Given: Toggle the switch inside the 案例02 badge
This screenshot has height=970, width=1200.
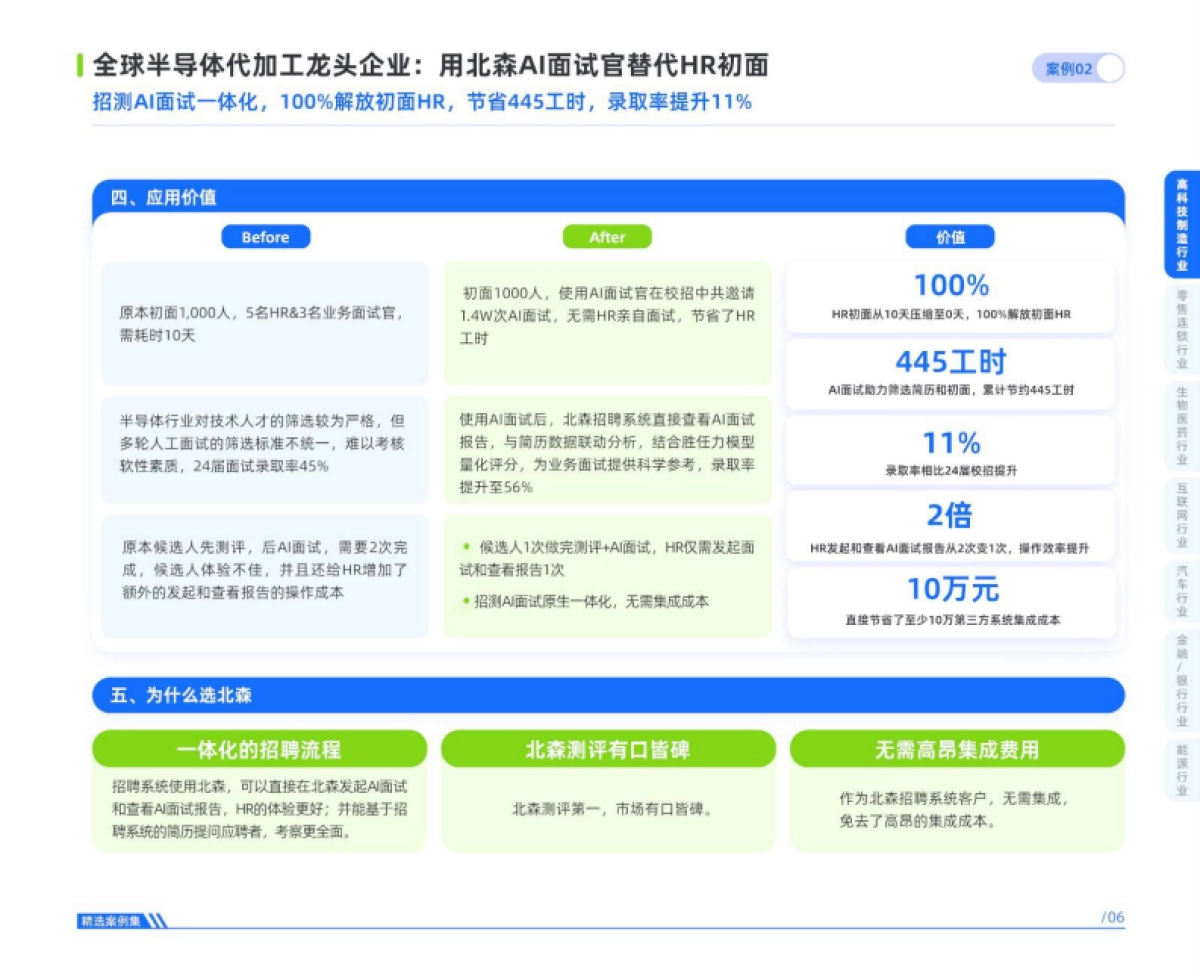Looking at the screenshot, I should (x=1110, y=69).
